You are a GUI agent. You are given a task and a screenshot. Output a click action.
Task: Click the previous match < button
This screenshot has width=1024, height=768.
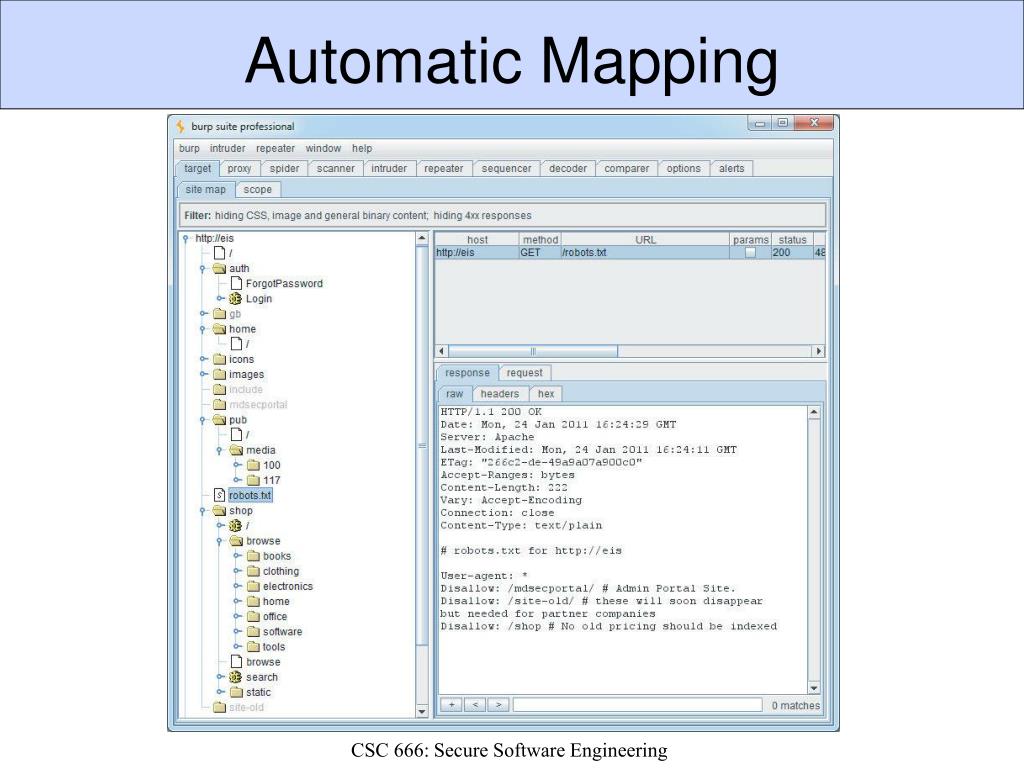click(x=475, y=705)
